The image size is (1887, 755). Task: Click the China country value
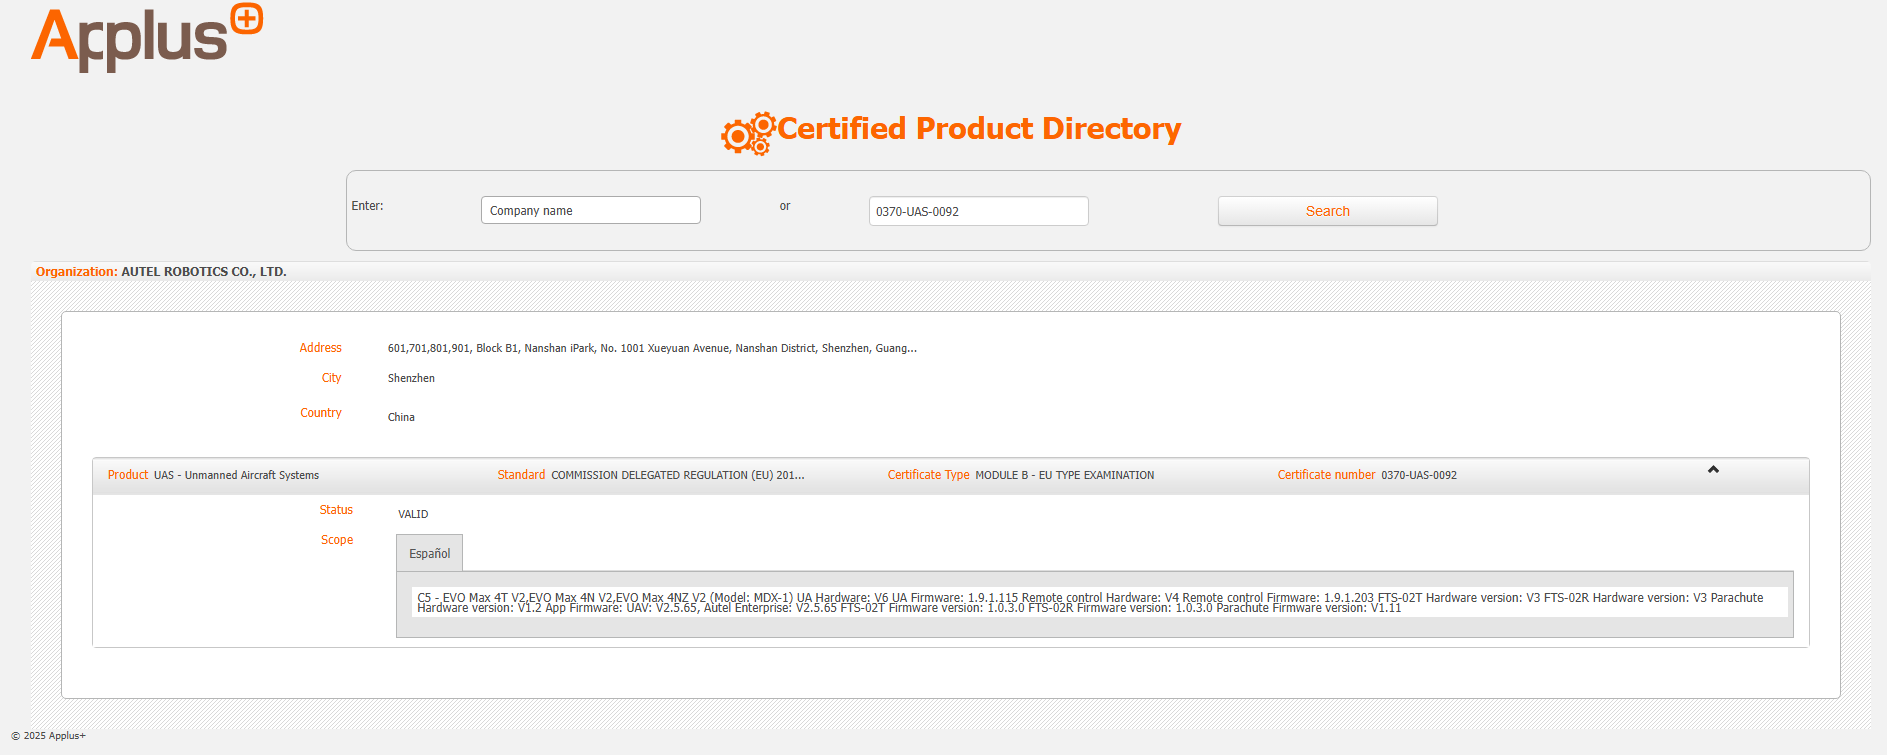click(x=401, y=418)
